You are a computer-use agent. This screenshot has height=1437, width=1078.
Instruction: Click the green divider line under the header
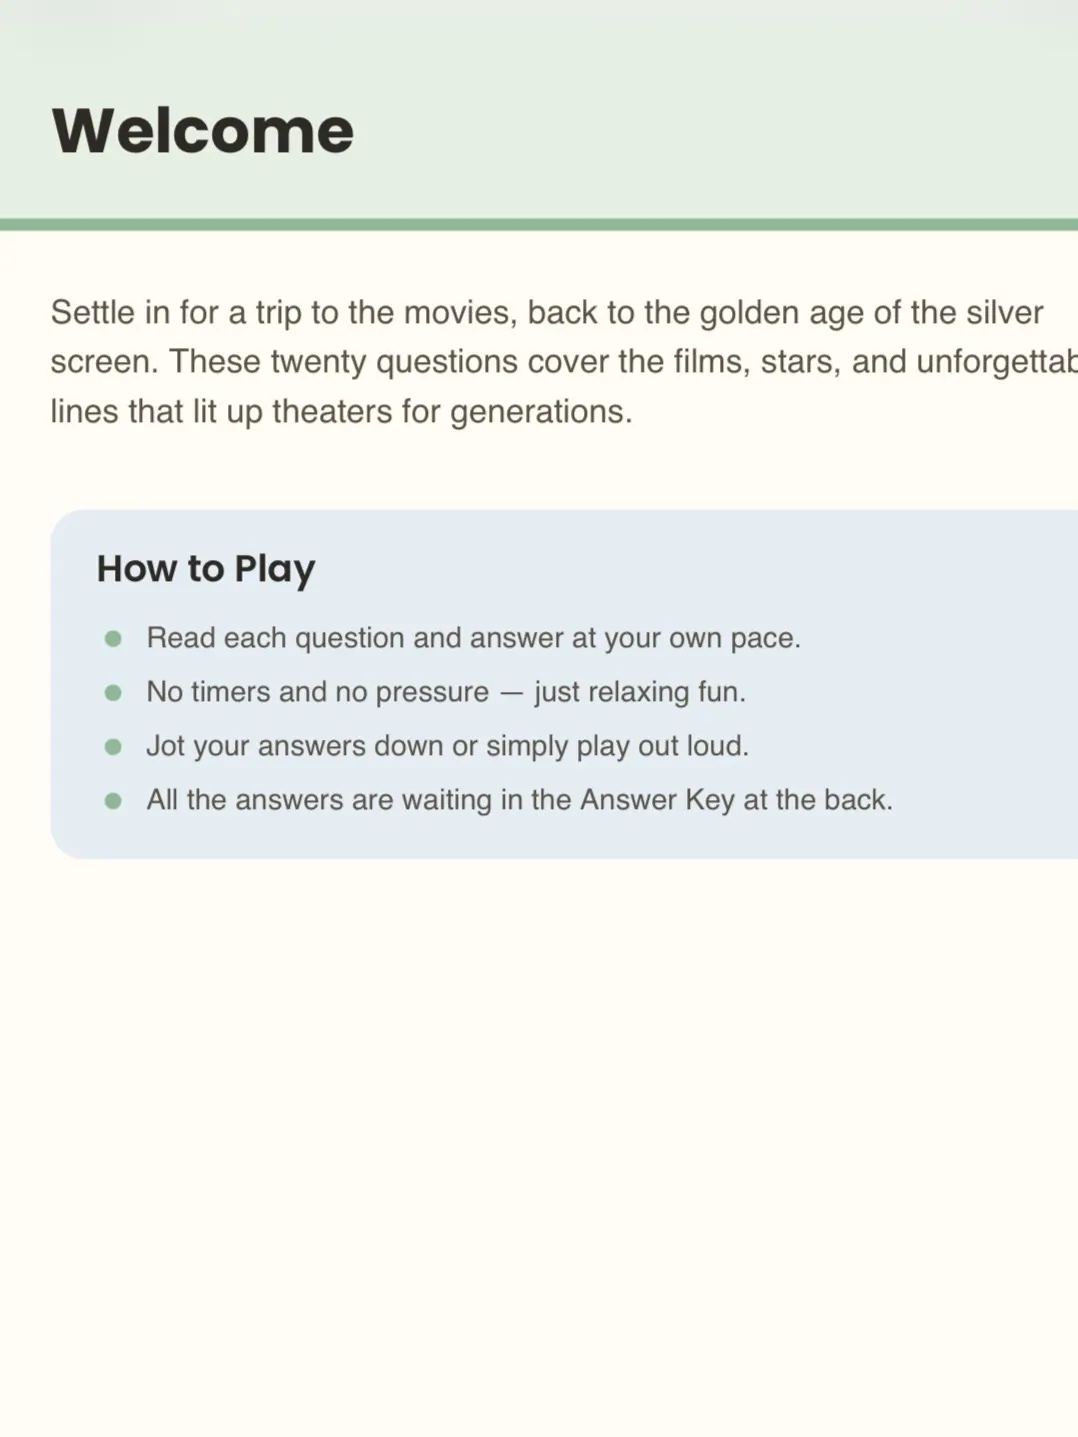coord(539,224)
